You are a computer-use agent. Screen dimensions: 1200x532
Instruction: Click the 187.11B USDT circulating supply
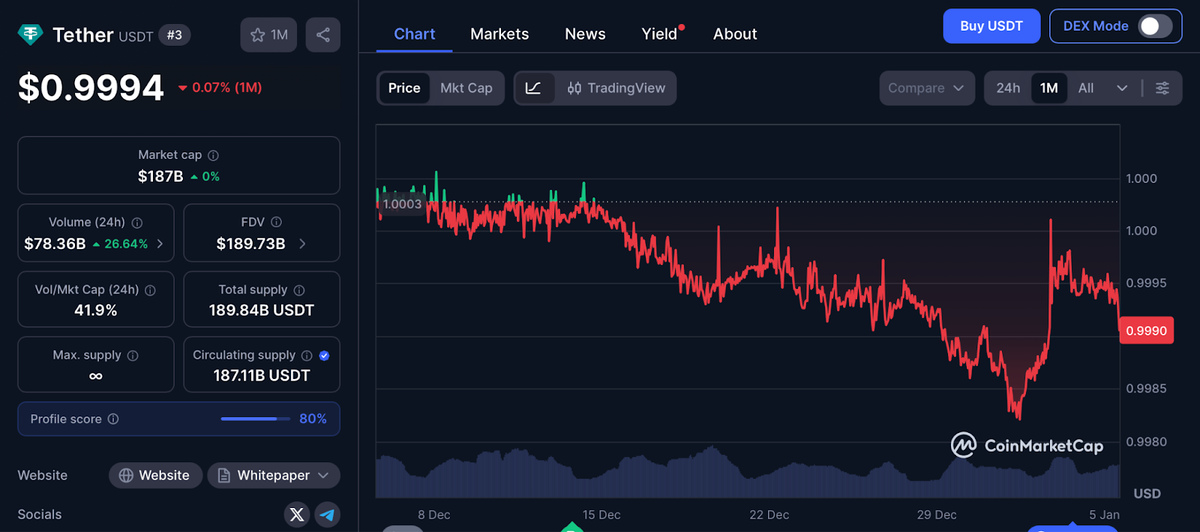tap(262, 376)
